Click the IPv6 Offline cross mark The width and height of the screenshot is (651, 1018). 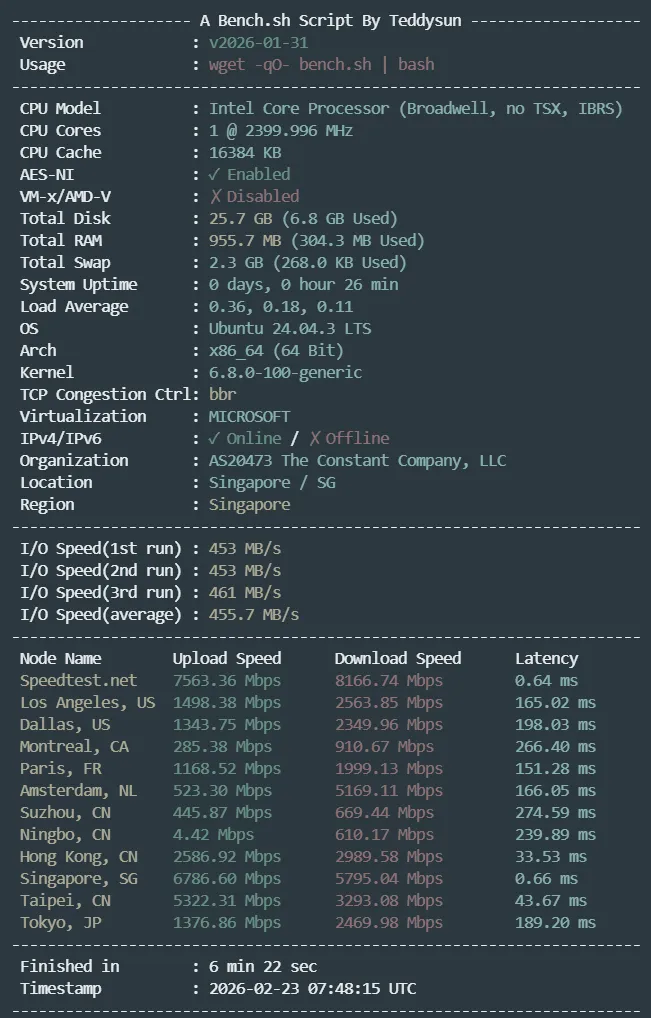315,438
